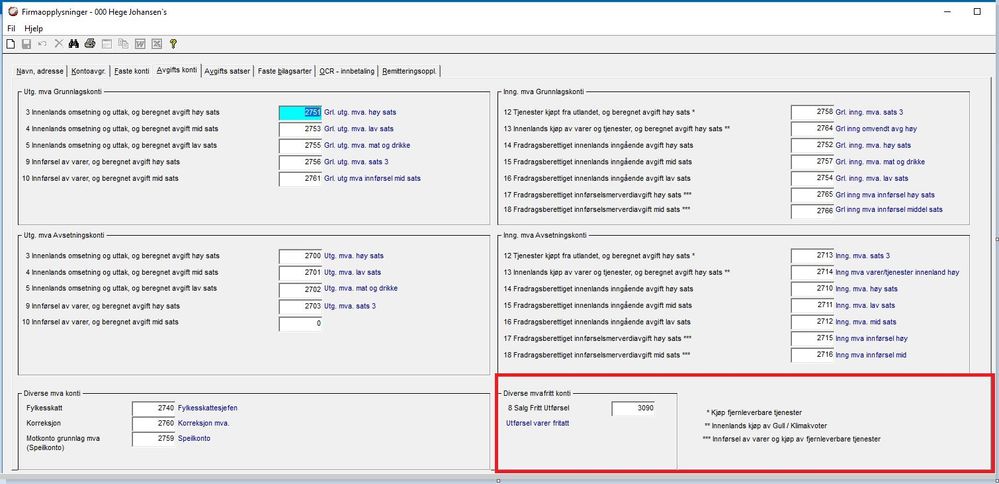Click the Fylkesskatt account field 2740

154,408
